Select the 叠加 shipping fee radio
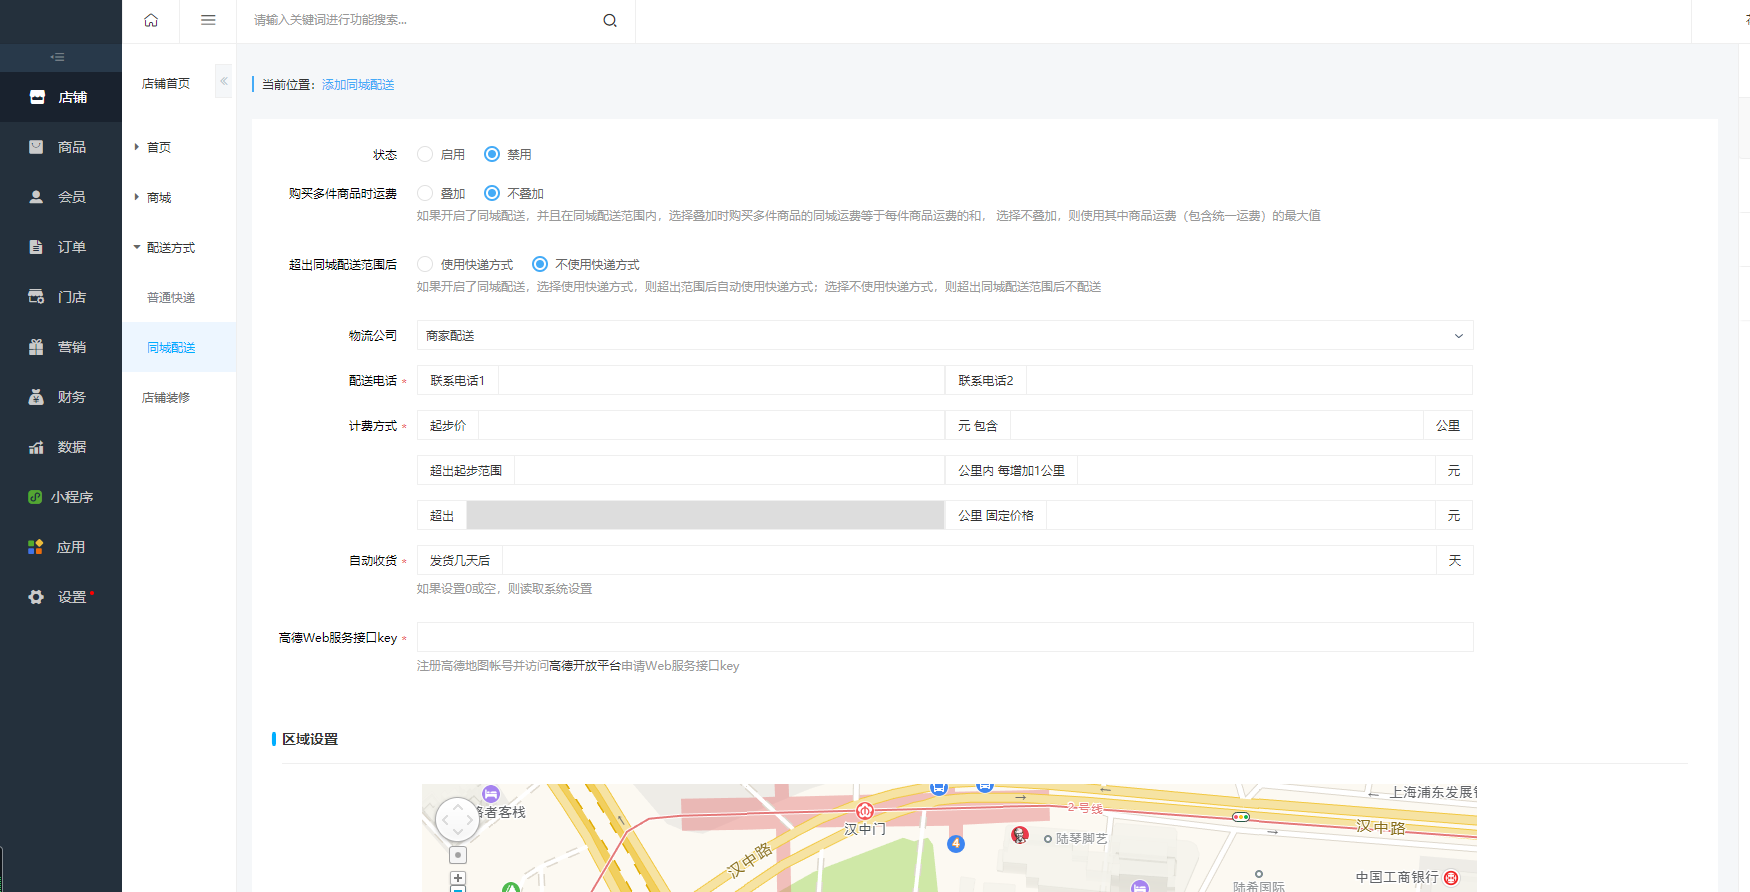Screen dimensions: 1750x892 pos(425,193)
